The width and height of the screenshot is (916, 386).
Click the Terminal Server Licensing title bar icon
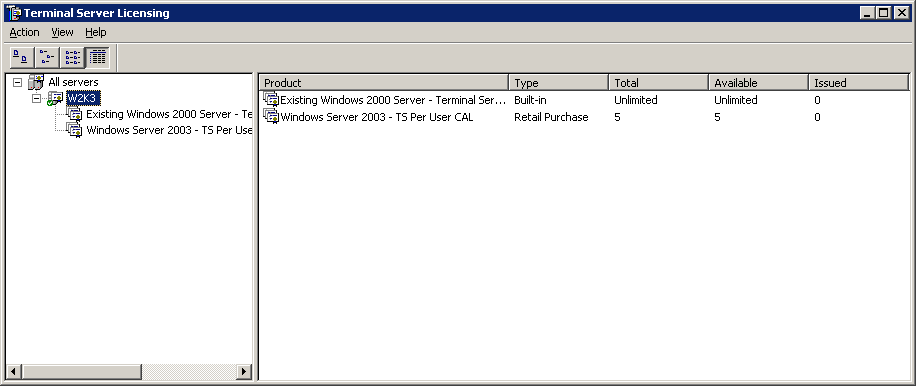(x=13, y=13)
